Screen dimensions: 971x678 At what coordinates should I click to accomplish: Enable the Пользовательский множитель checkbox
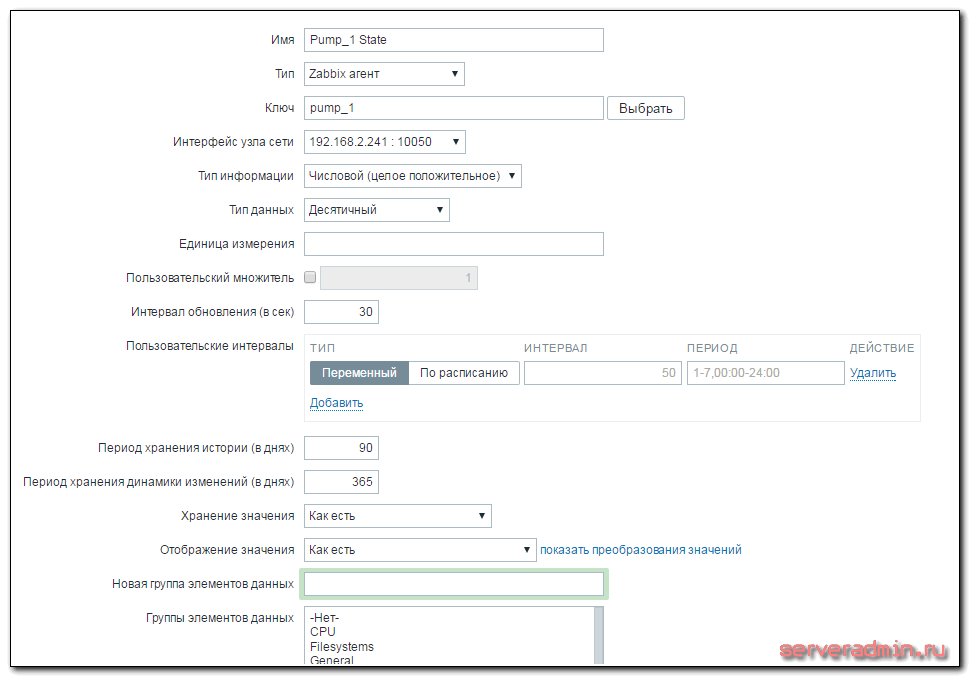pyautogui.click(x=310, y=278)
